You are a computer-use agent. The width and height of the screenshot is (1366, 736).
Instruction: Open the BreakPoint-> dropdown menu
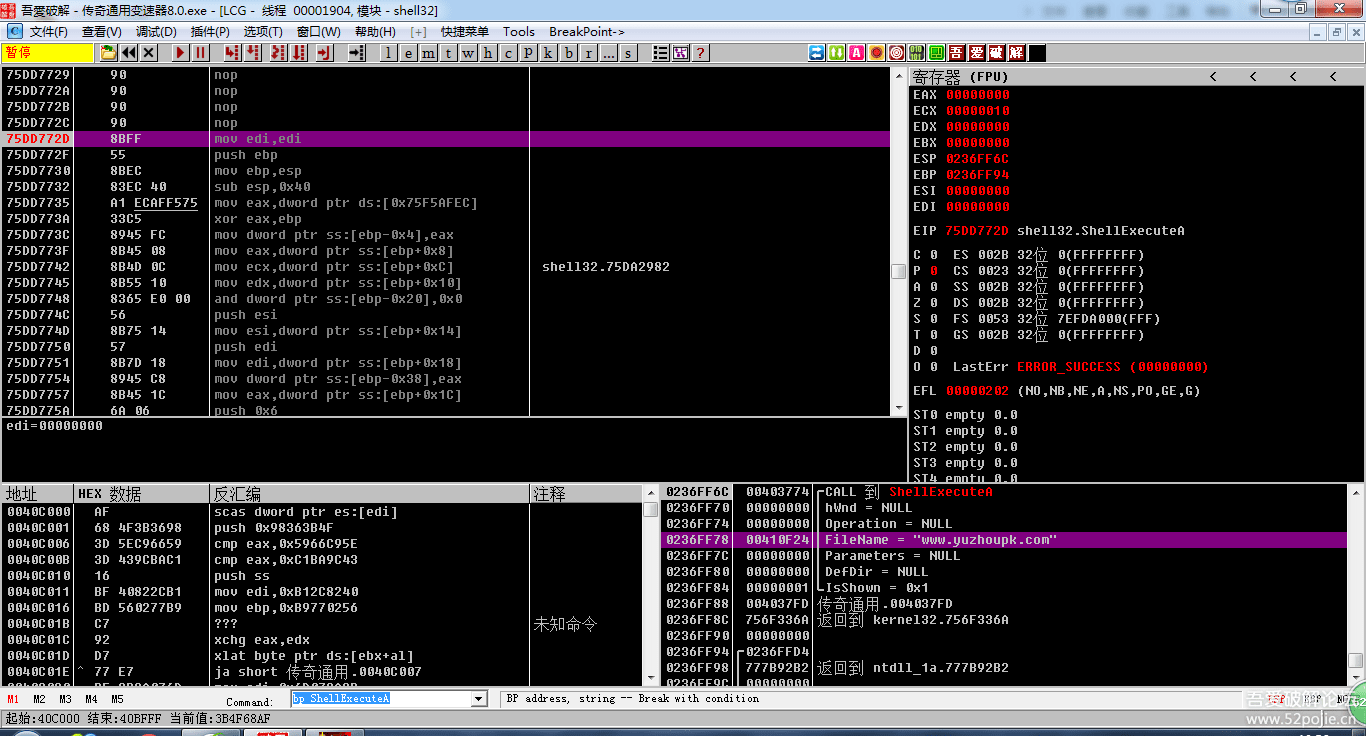[587, 31]
